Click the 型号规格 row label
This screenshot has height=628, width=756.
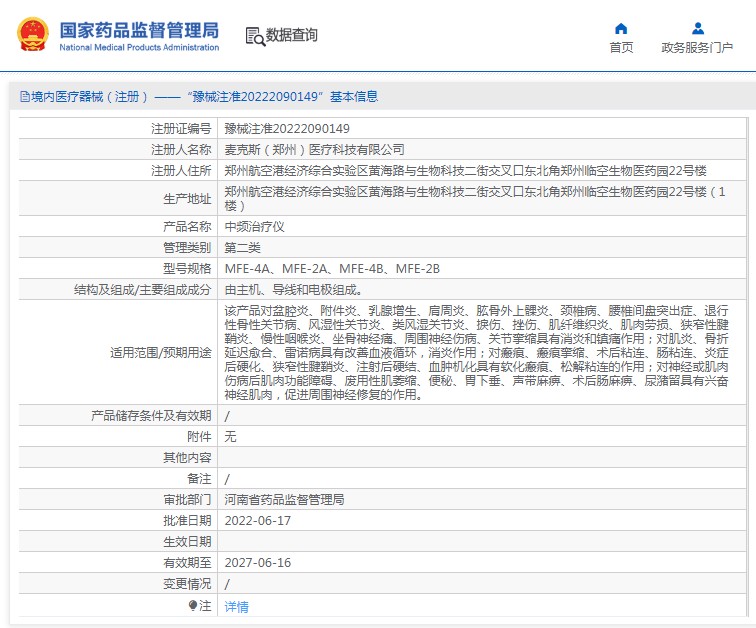187,268
